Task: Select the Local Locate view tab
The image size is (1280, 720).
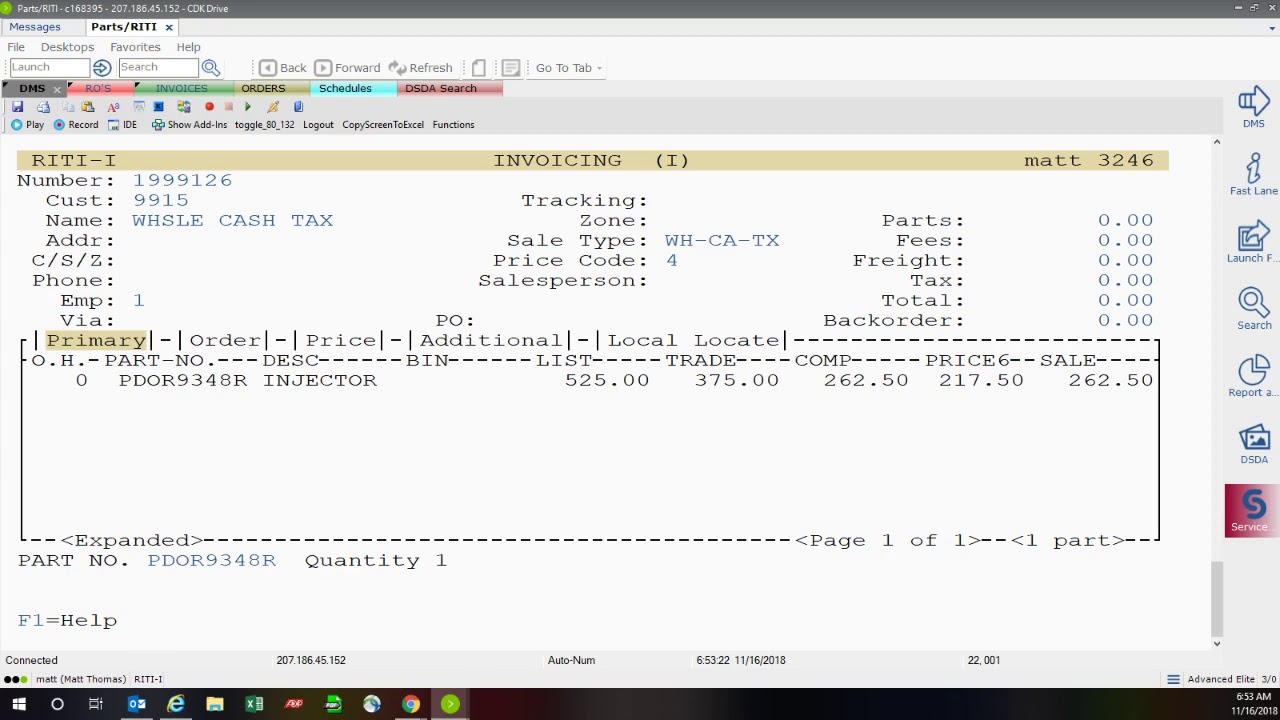Action: pyautogui.click(x=693, y=340)
